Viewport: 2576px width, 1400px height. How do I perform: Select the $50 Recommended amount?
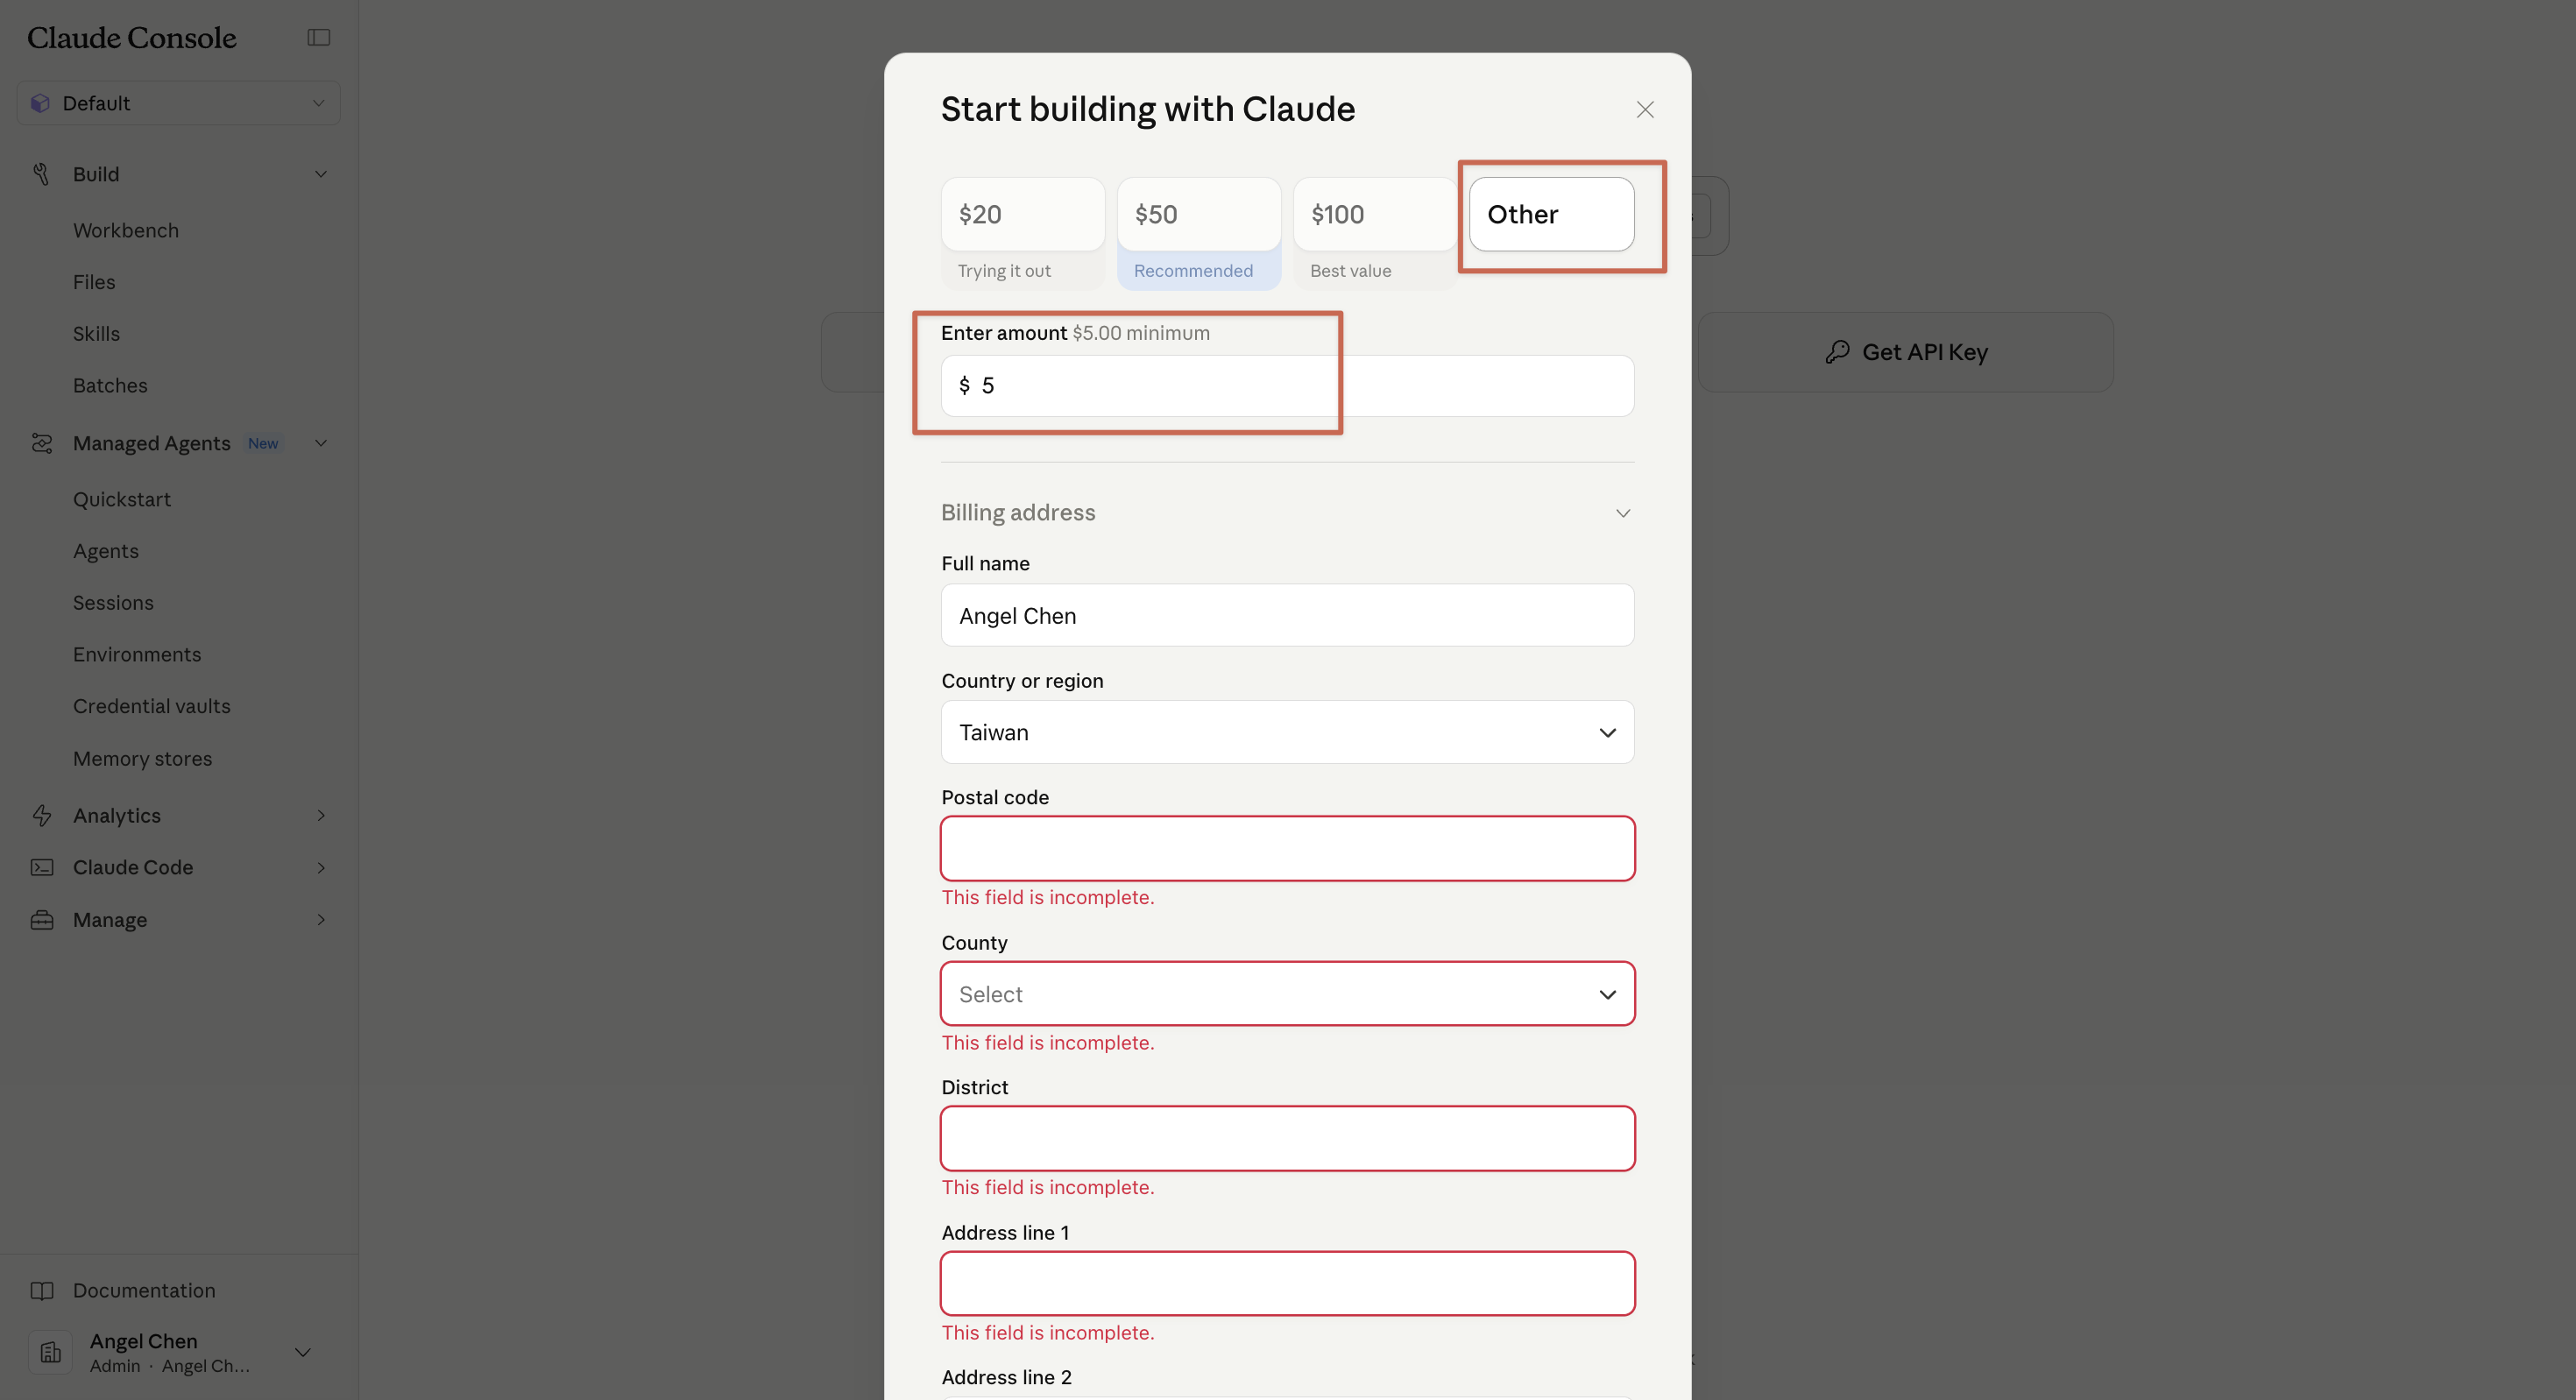tap(1198, 214)
